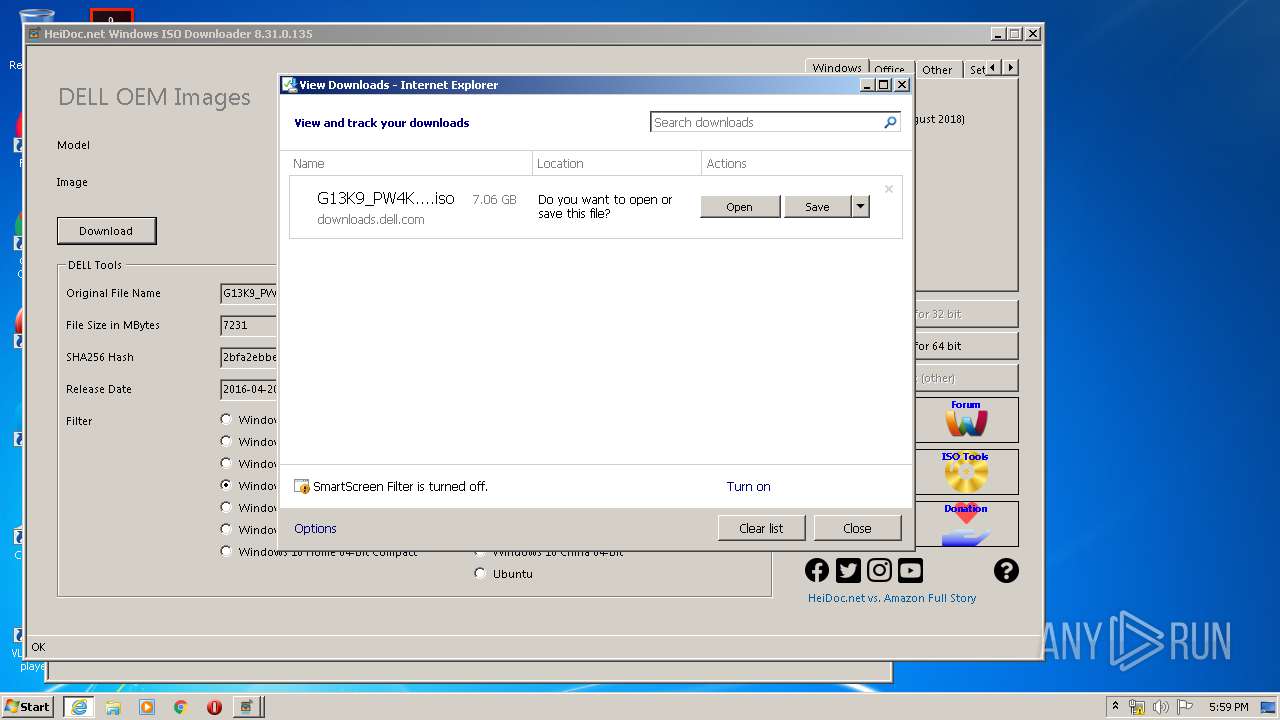Open the Instagram icon in HeiDoc window
This screenshot has width=1280, height=720.
(879, 570)
